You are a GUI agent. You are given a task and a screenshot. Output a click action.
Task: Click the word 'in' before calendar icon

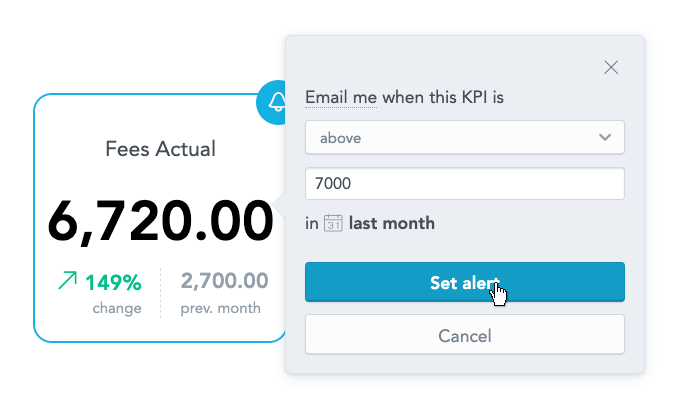coord(312,223)
